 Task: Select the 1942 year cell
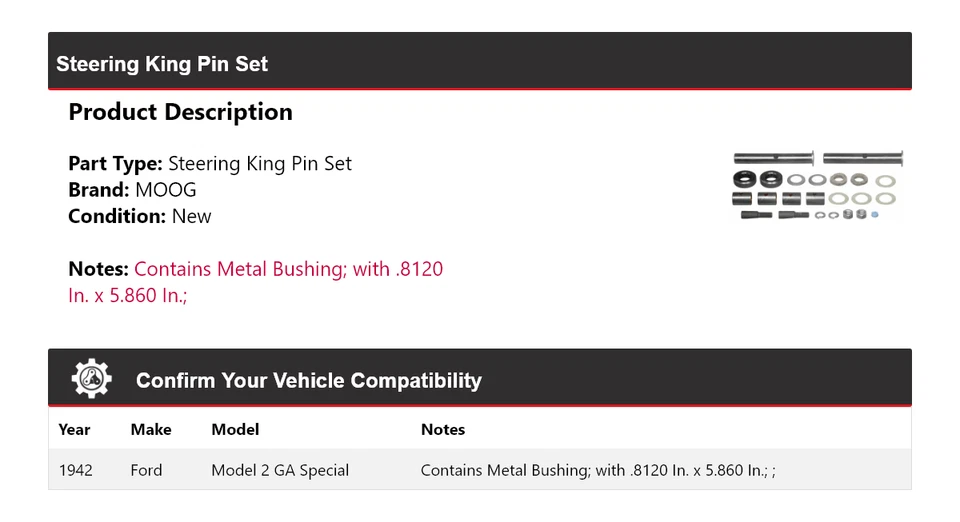76,470
